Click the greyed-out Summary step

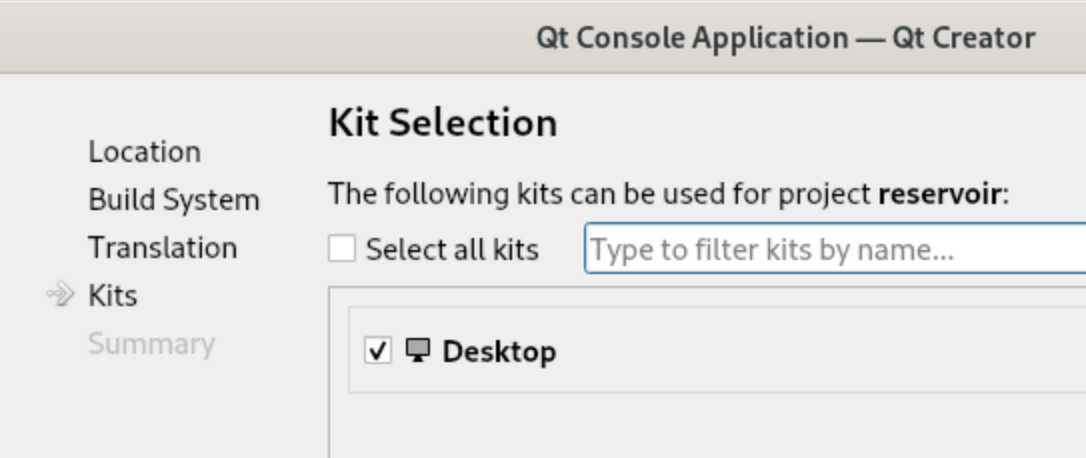[151, 344]
